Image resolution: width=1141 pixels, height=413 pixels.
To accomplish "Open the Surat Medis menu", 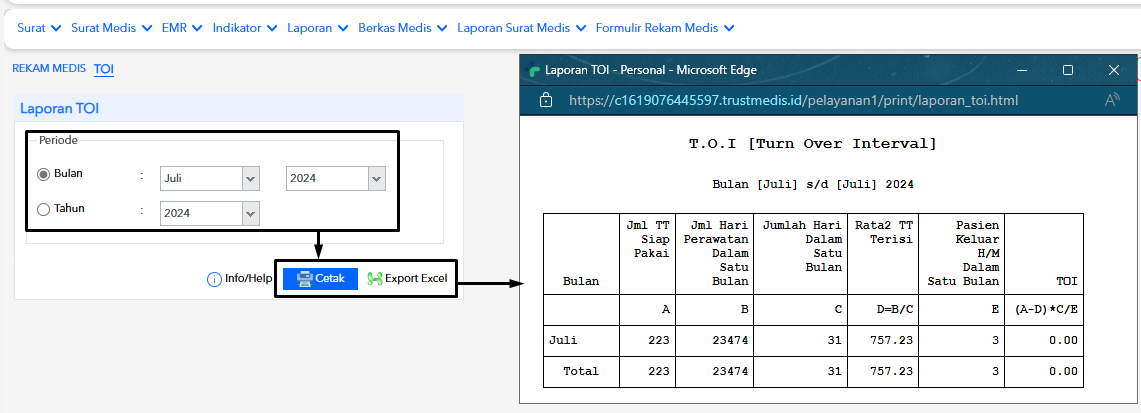I will tap(111, 28).
